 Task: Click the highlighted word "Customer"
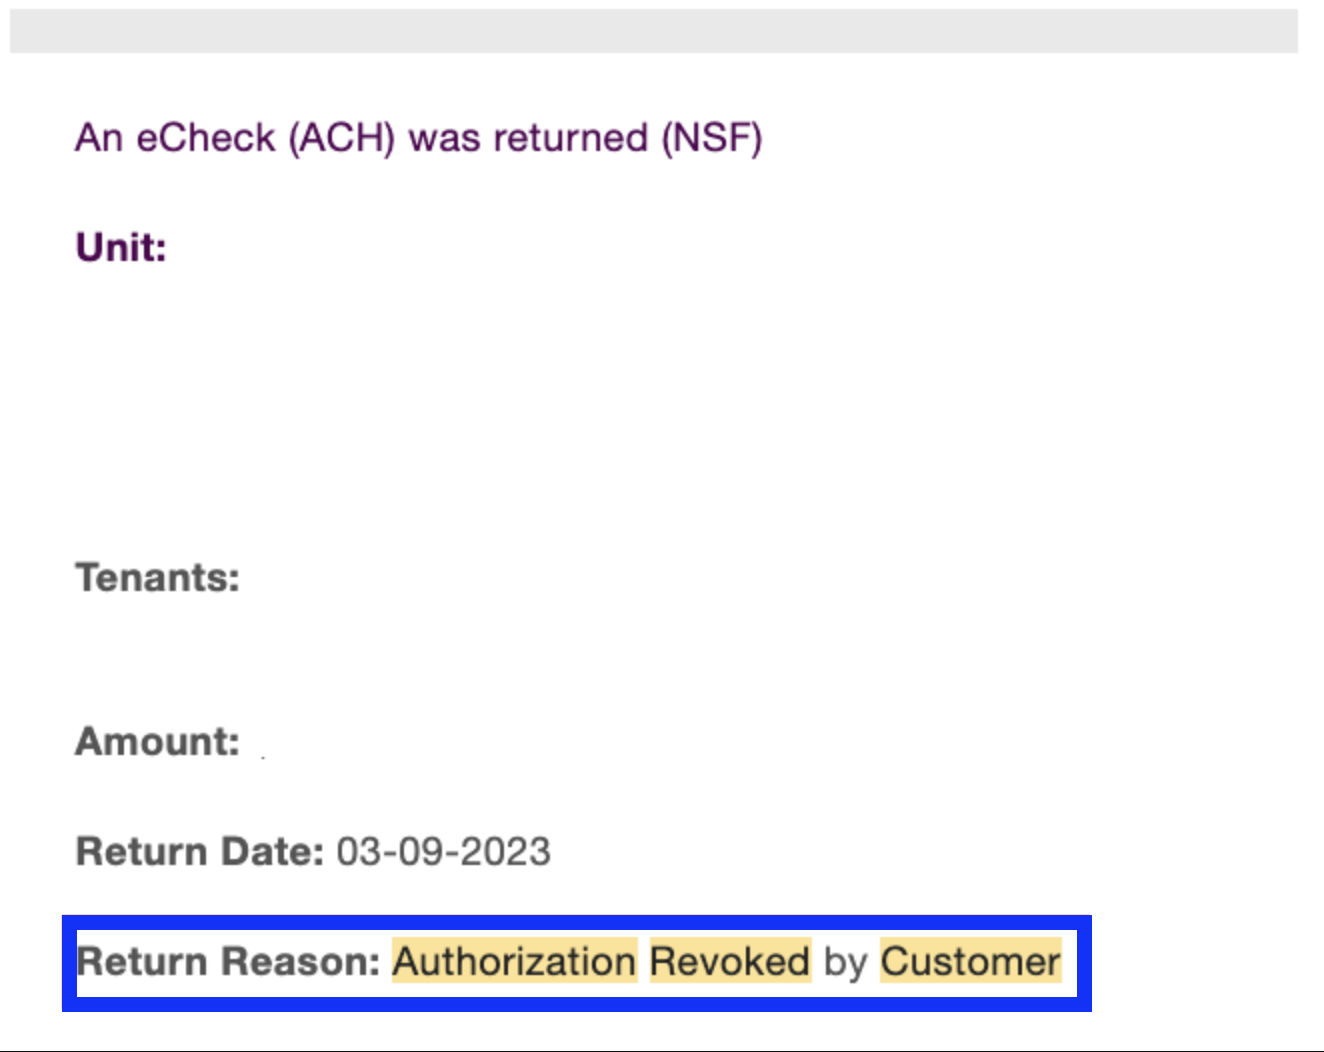(x=970, y=961)
